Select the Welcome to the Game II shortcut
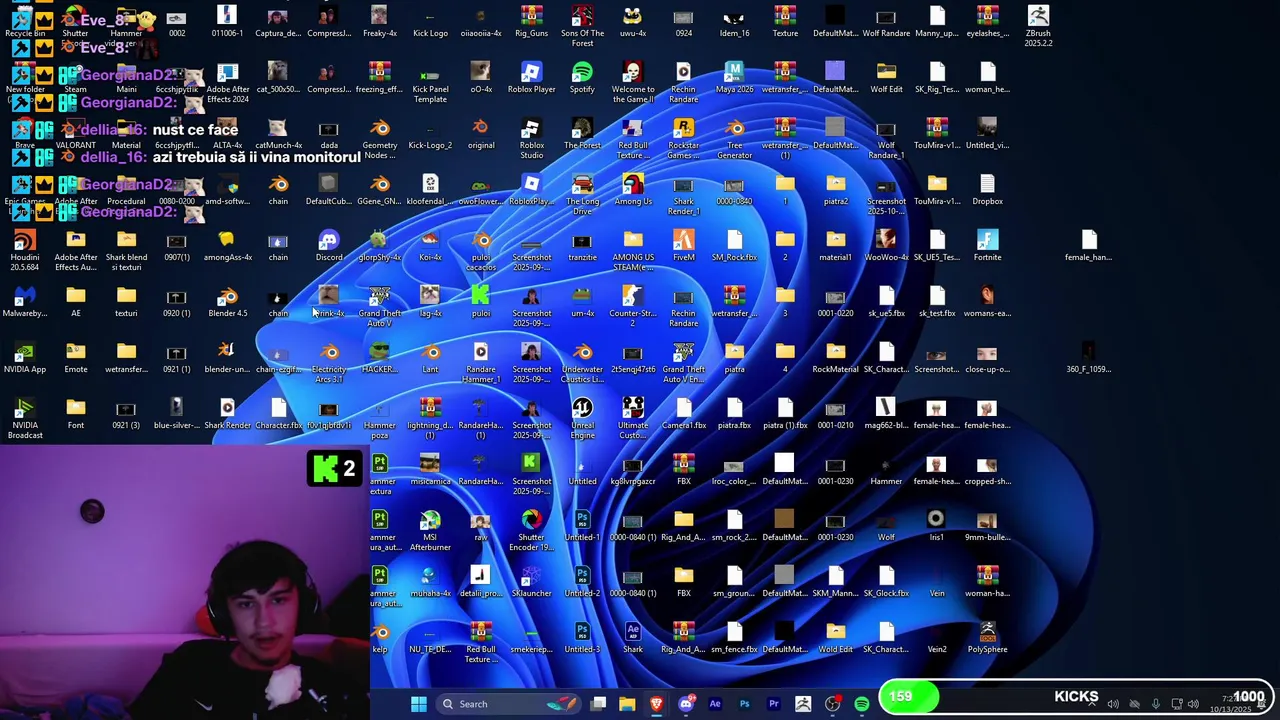This screenshot has height=720, width=1280. coord(632,83)
